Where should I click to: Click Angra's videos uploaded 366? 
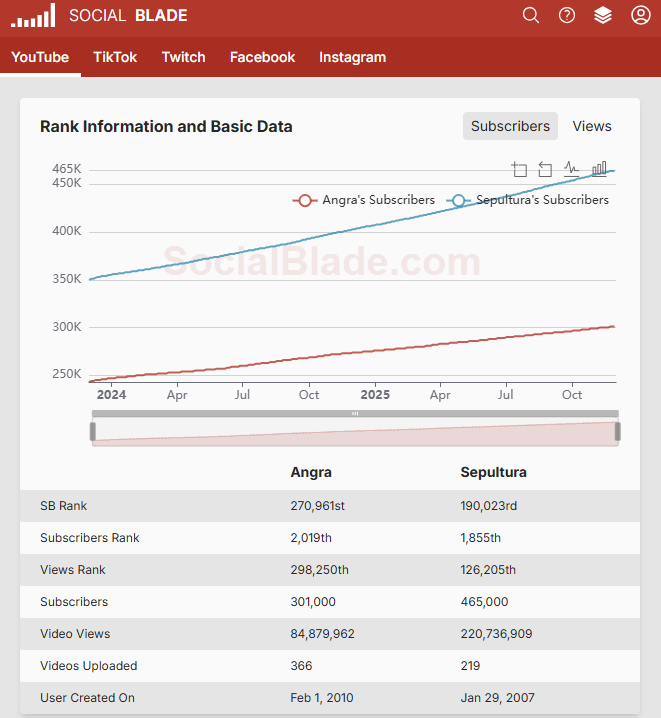click(301, 666)
